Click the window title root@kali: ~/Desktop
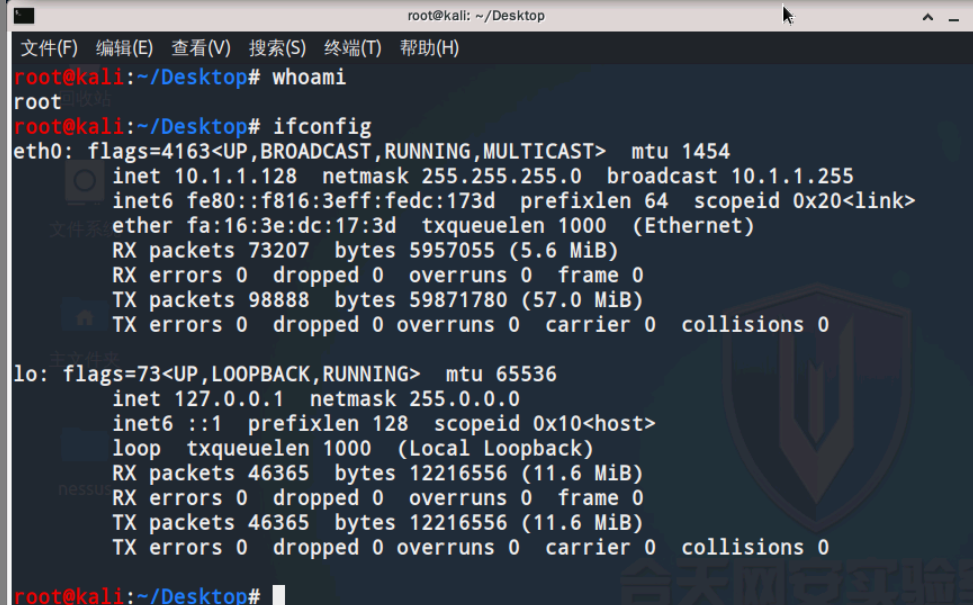This screenshot has width=973, height=605. pos(476,16)
